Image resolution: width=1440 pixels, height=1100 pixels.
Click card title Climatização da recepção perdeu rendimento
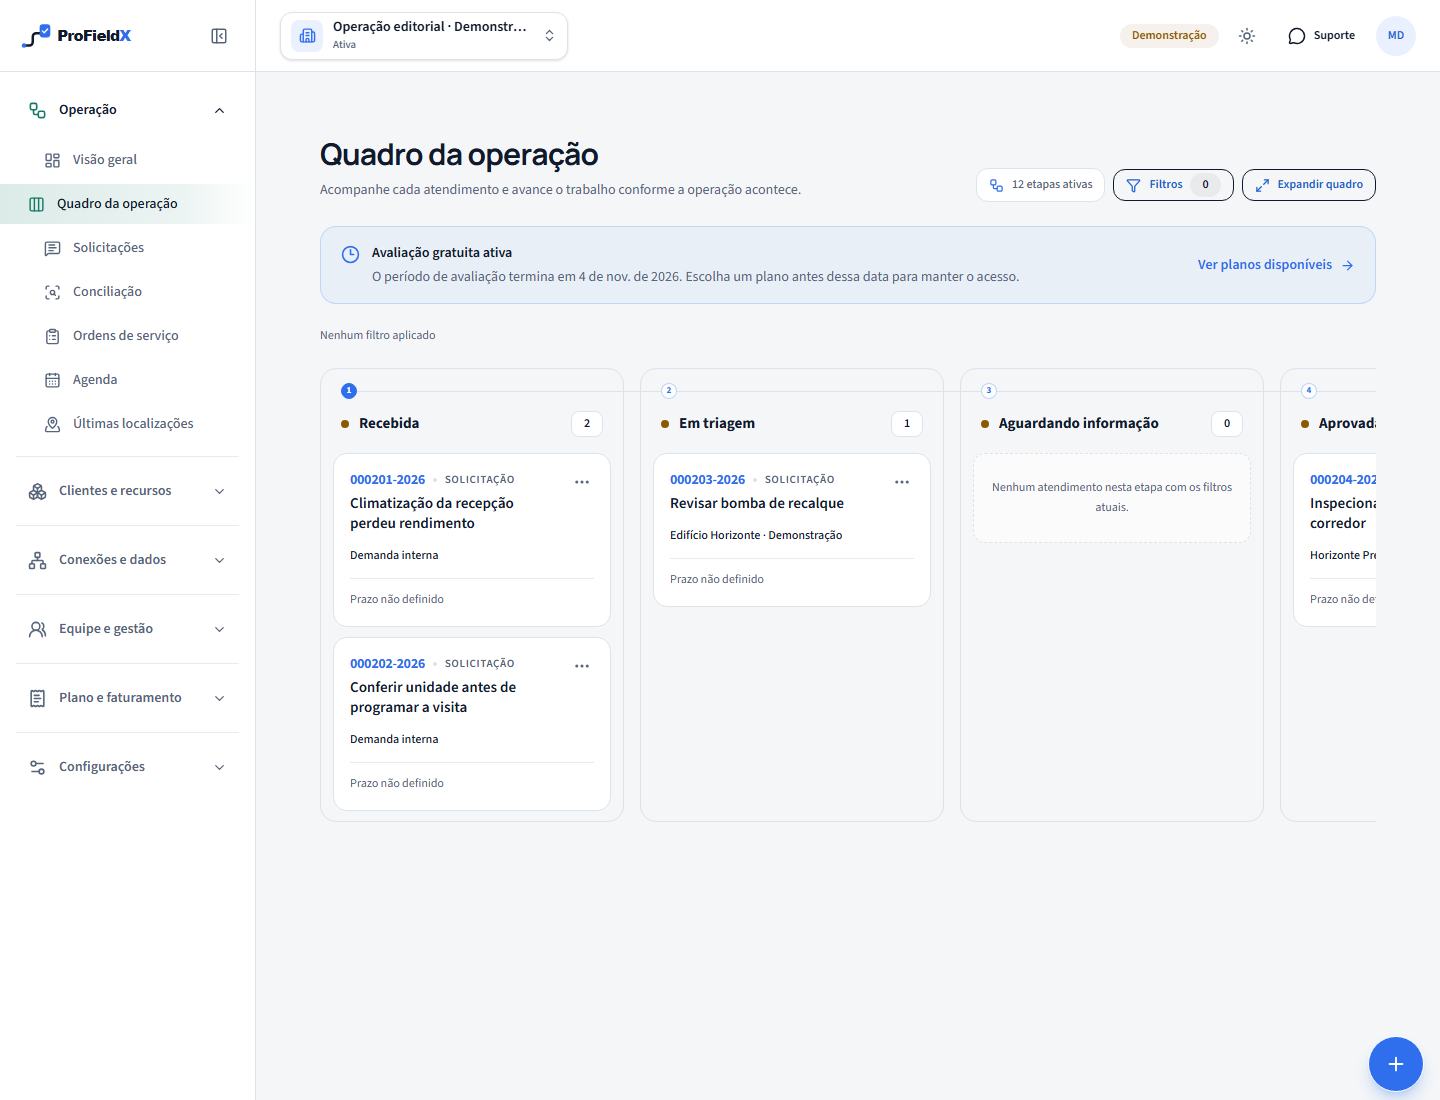click(432, 514)
